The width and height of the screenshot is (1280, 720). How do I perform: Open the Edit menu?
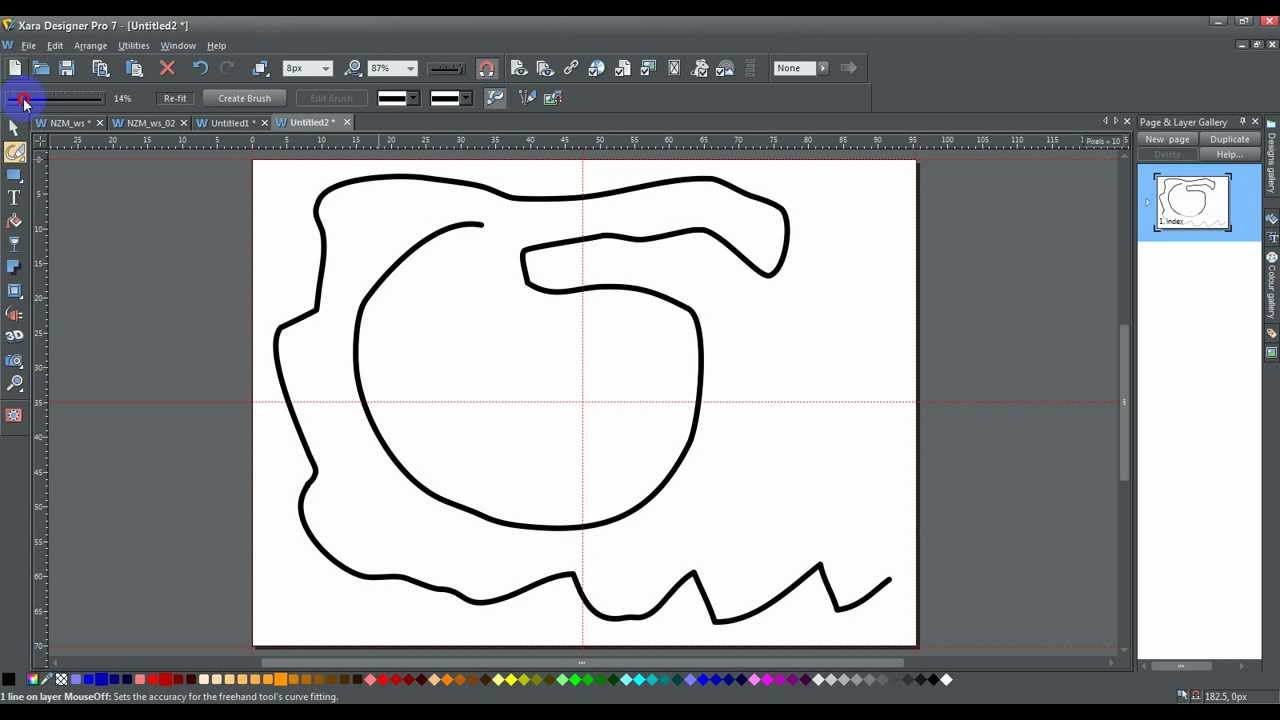click(x=55, y=45)
